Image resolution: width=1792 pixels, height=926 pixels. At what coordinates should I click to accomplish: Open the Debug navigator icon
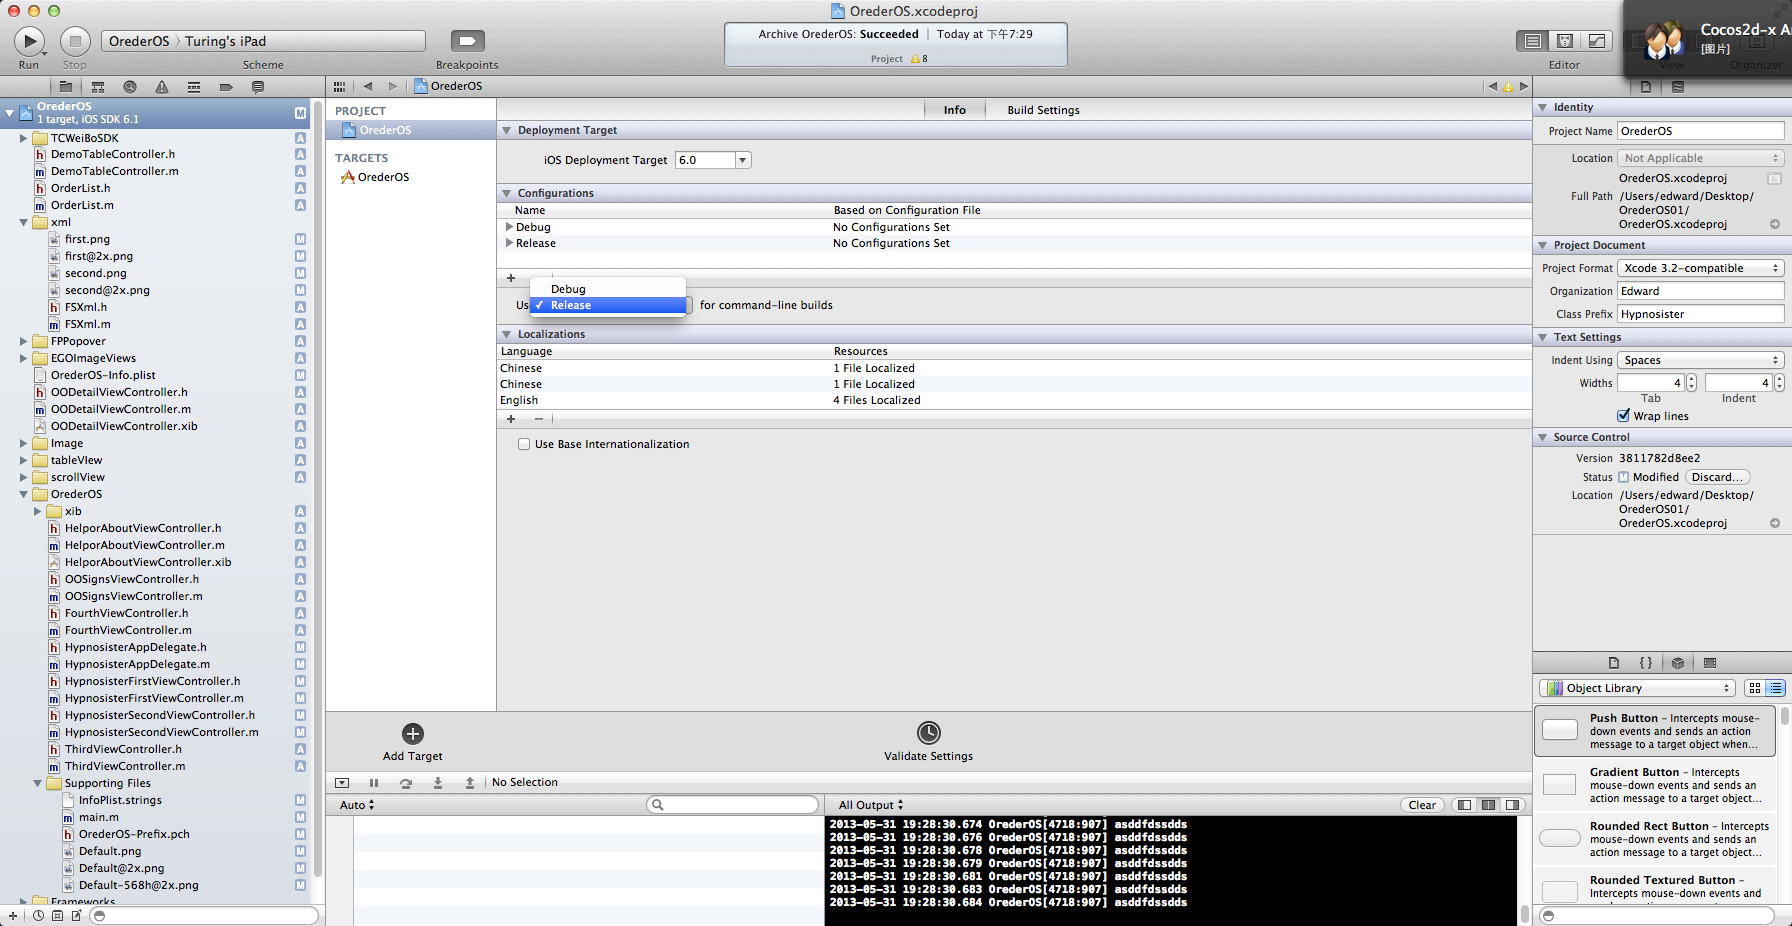(194, 87)
